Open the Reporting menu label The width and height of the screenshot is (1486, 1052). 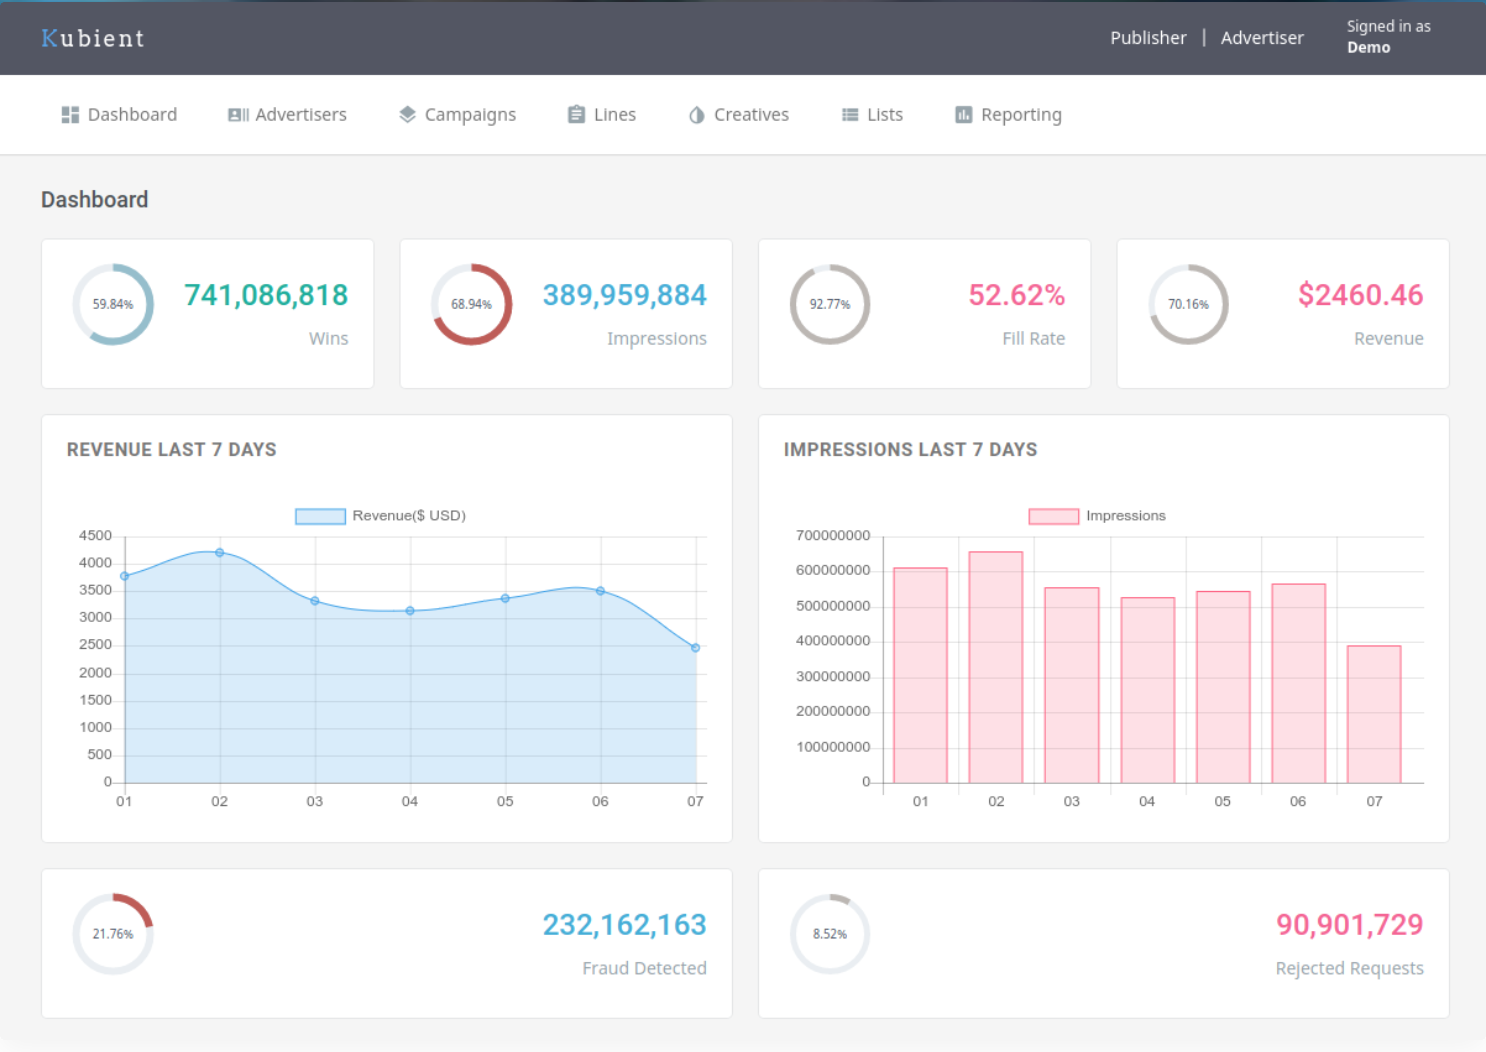[x=1021, y=115]
